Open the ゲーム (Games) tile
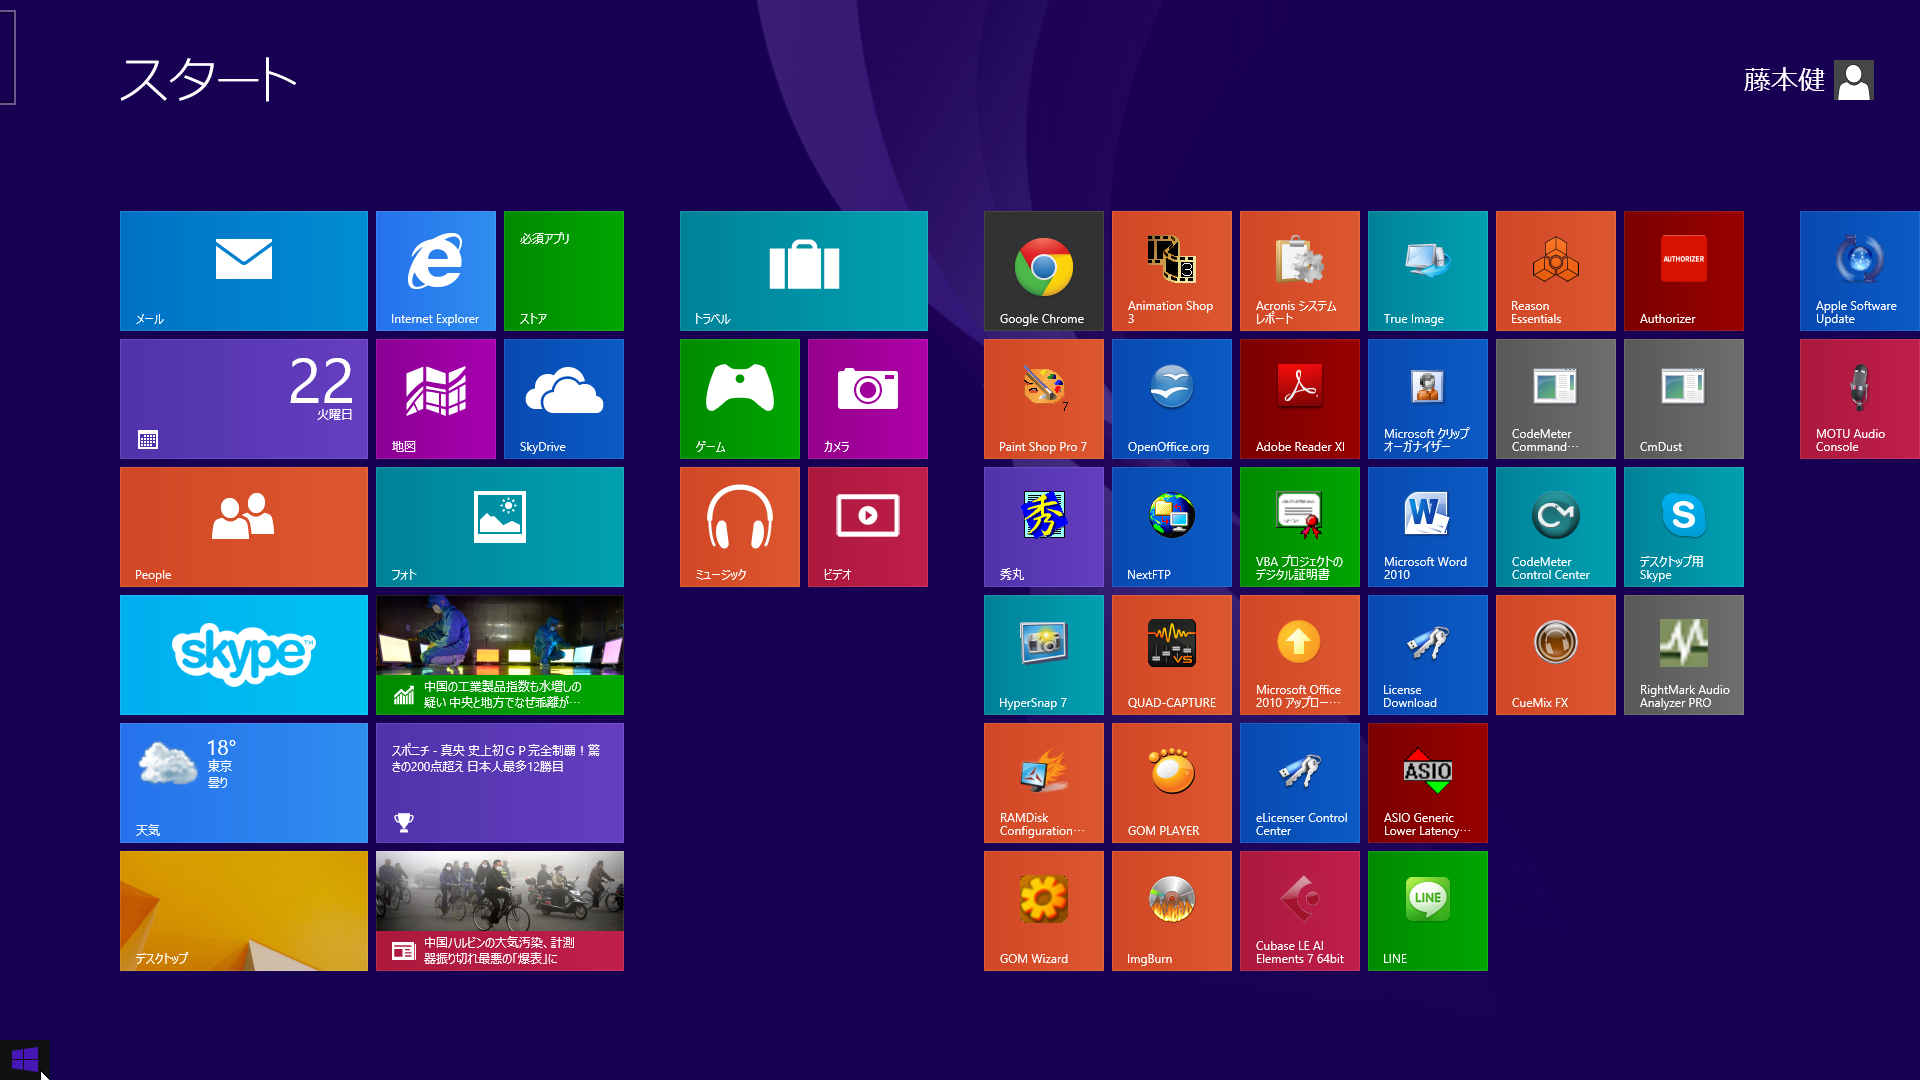Viewport: 1920px width, 1080px height. pyautogui.click(x=740, y=399)
